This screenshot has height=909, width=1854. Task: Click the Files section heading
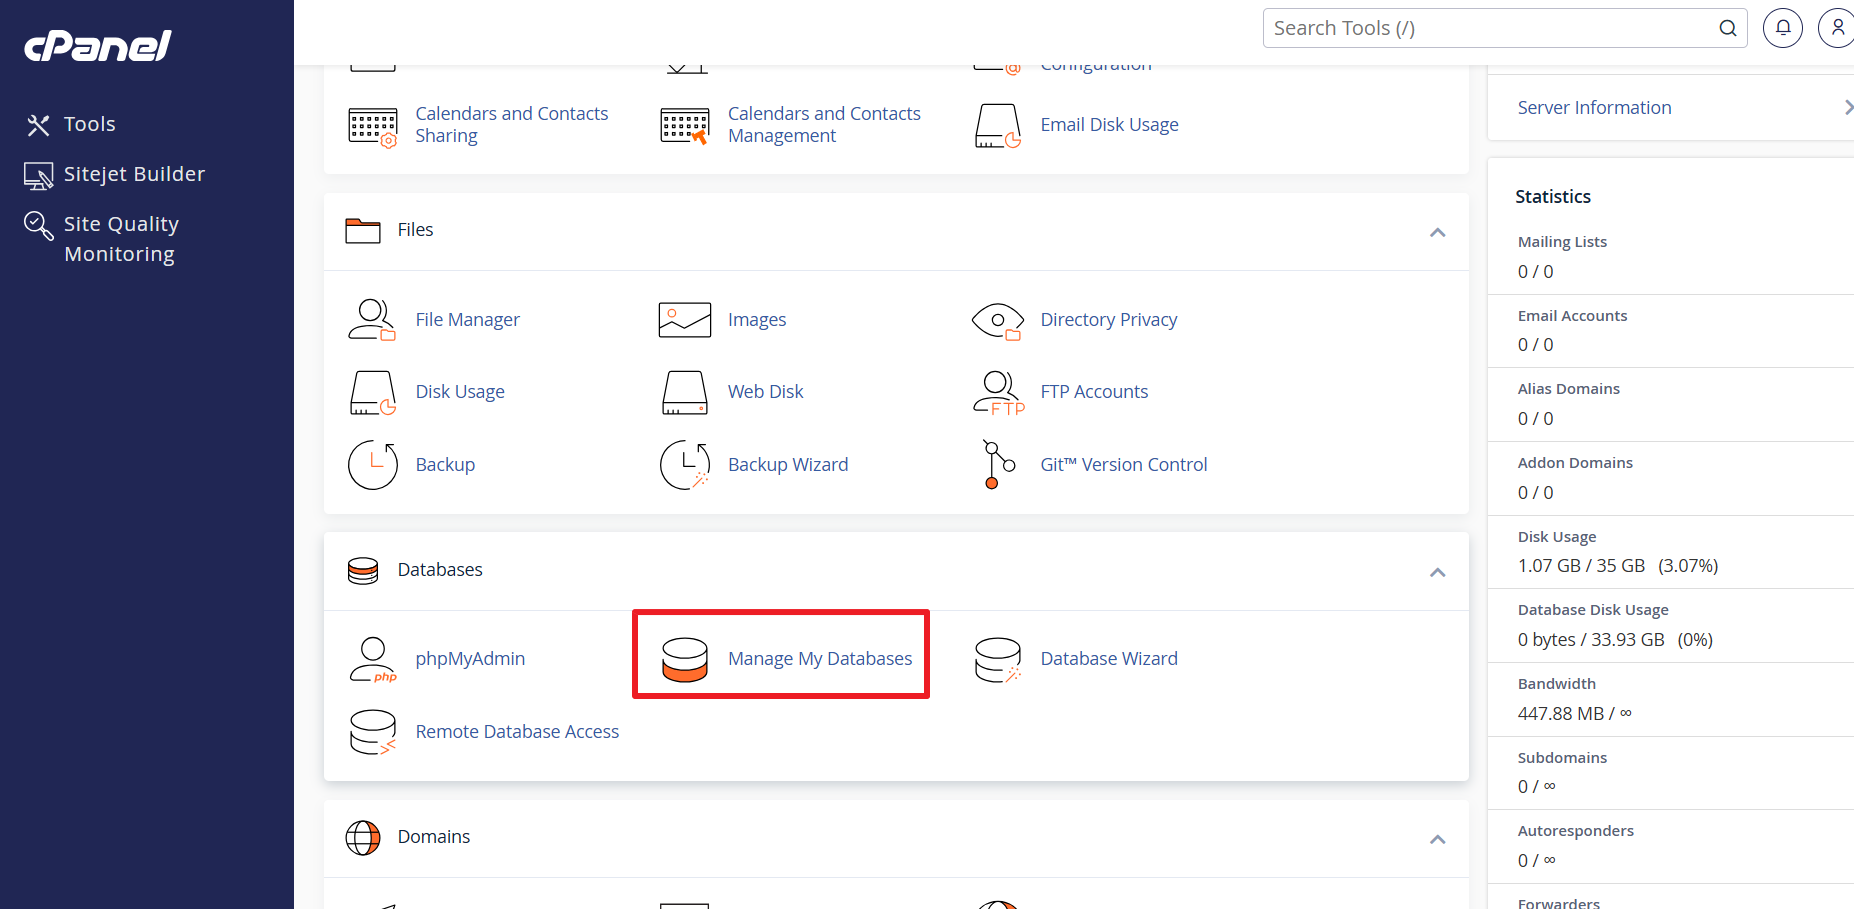coord(415,230)
